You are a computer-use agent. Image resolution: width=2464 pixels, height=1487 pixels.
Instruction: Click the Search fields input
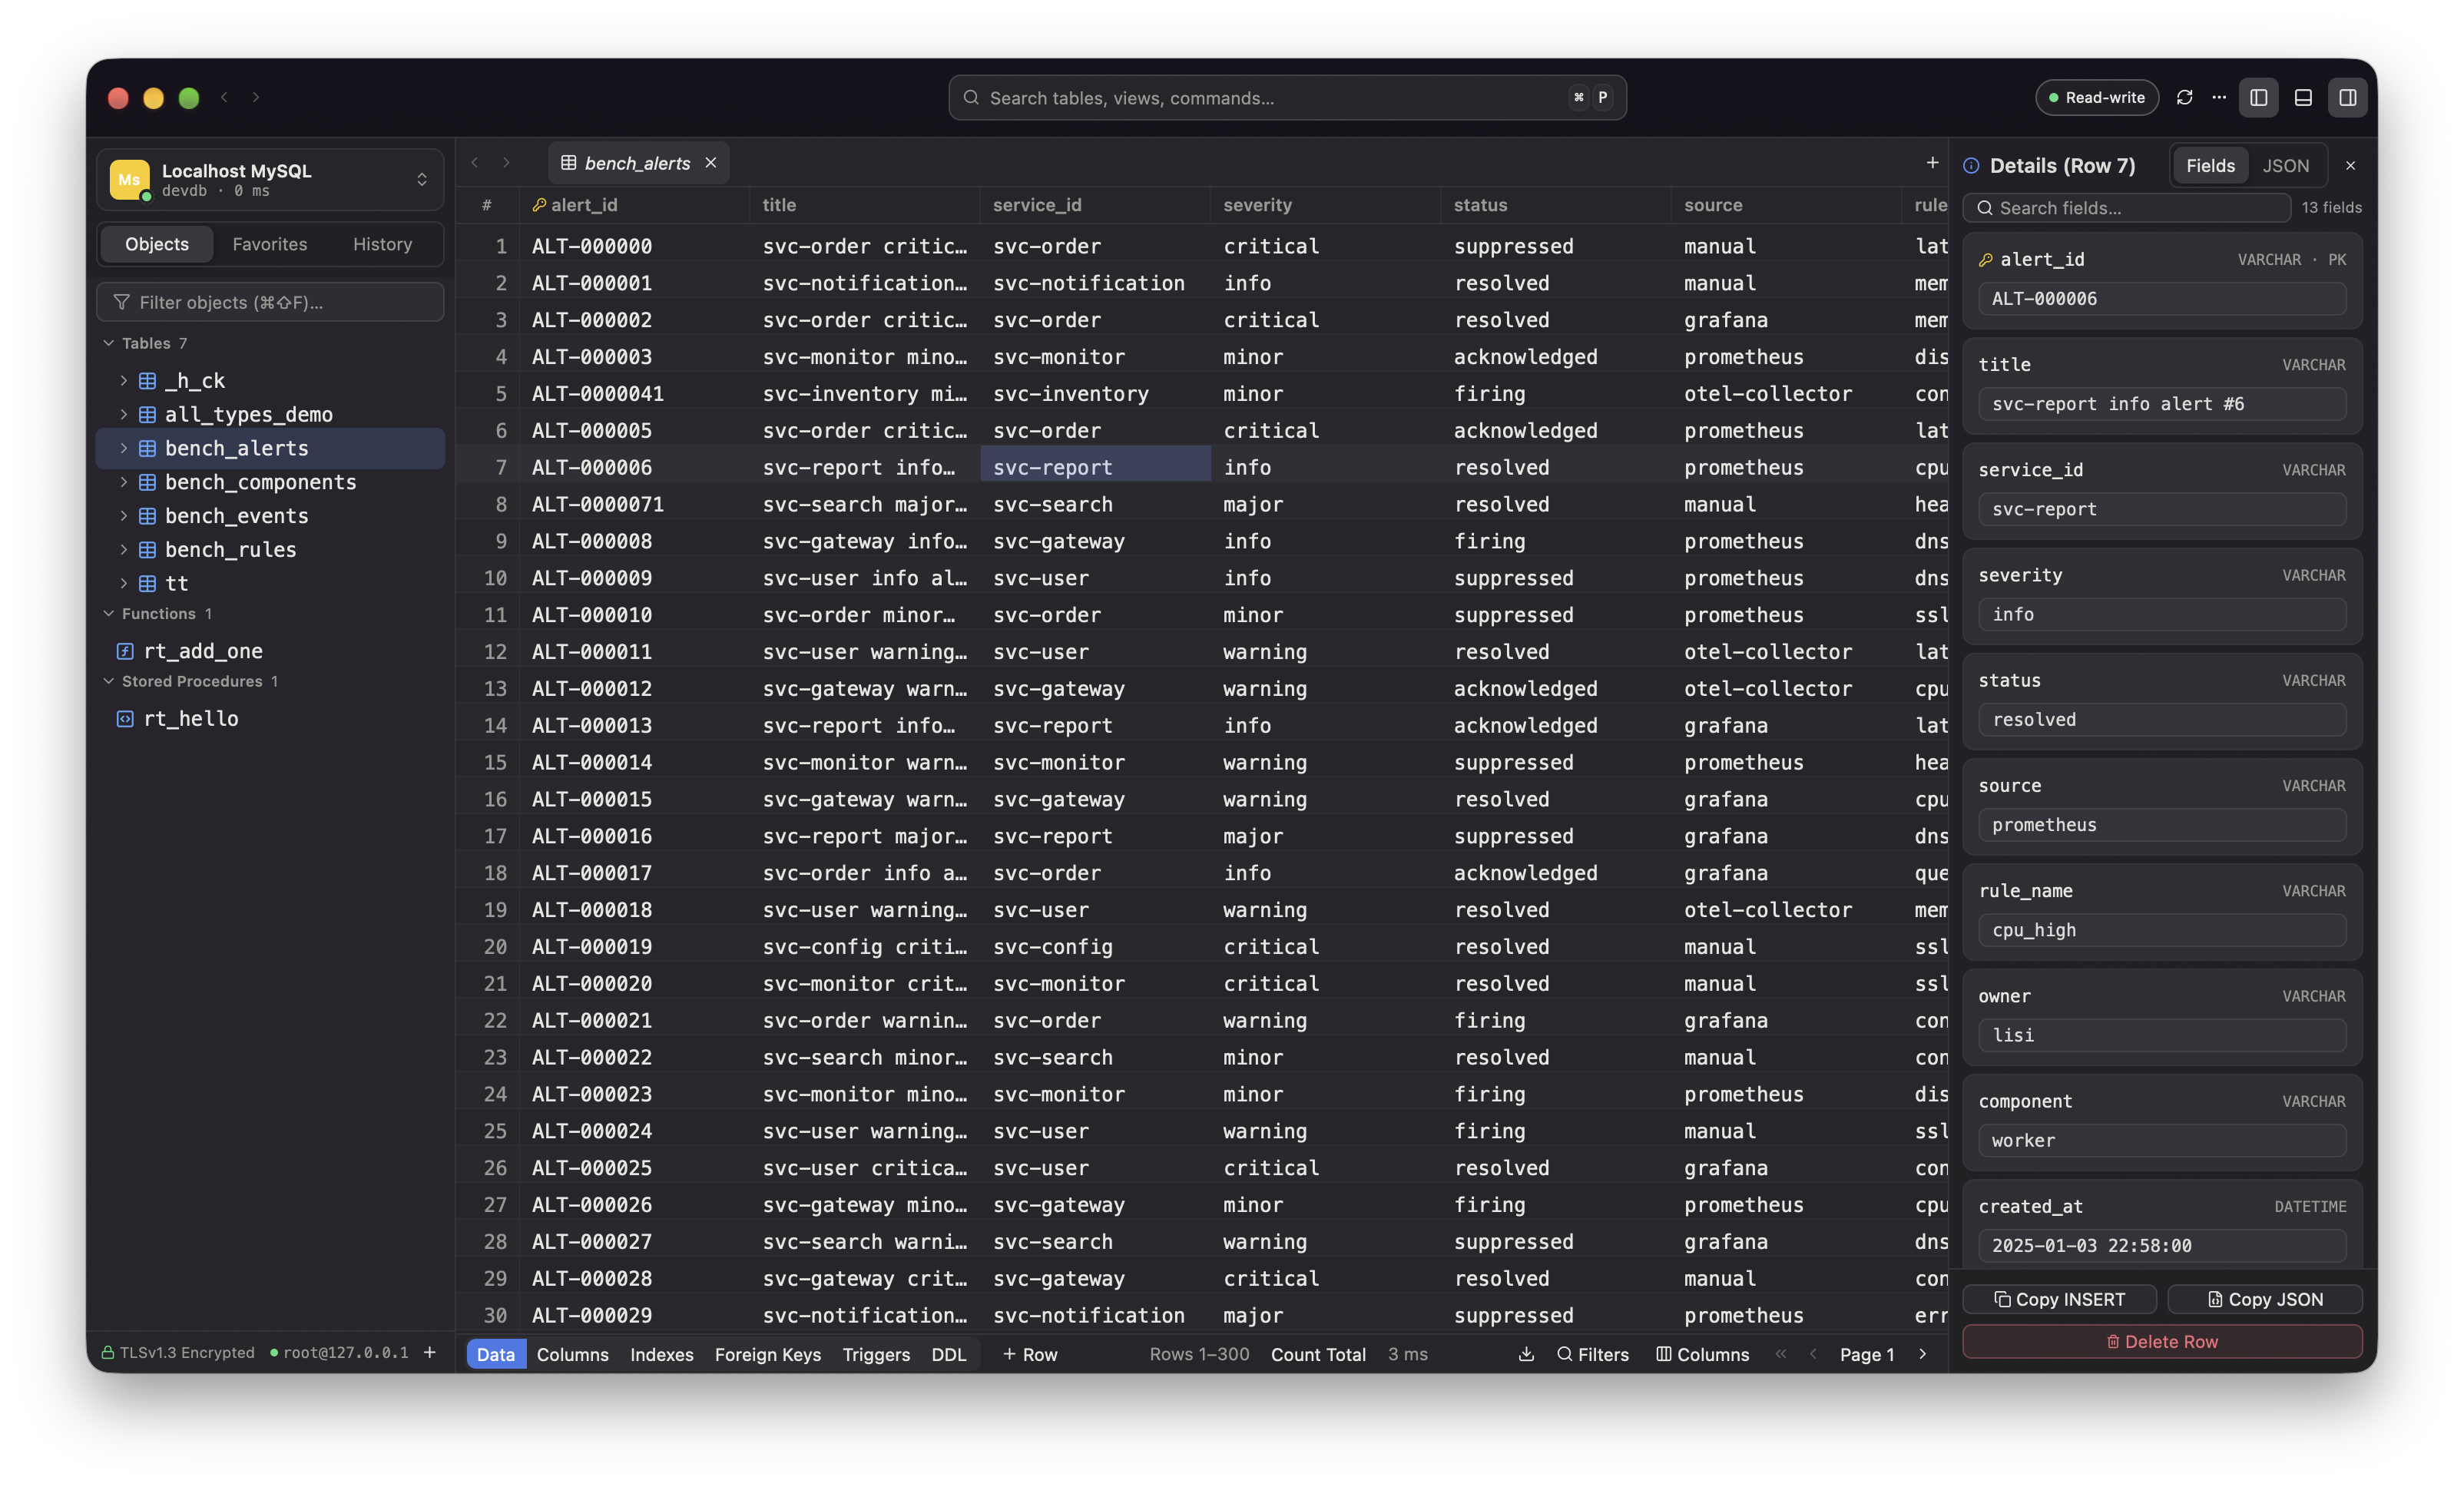point(2126,208)
